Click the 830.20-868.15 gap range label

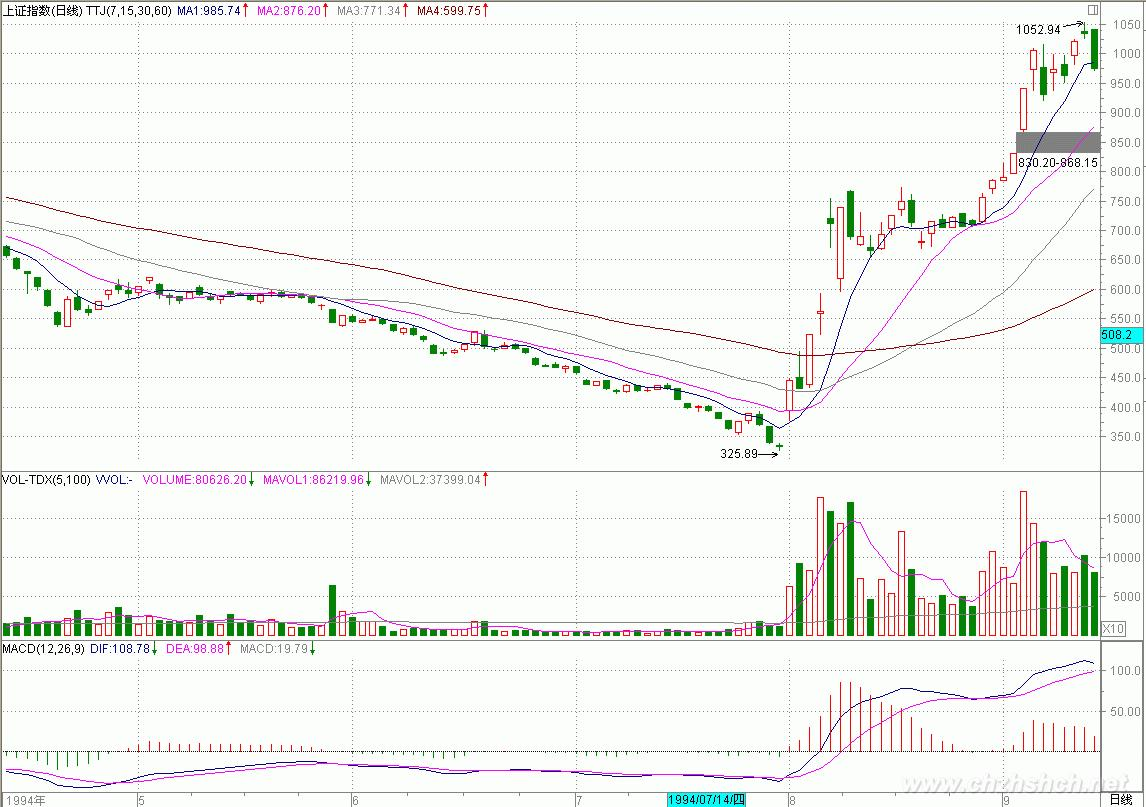[1058, 162]
